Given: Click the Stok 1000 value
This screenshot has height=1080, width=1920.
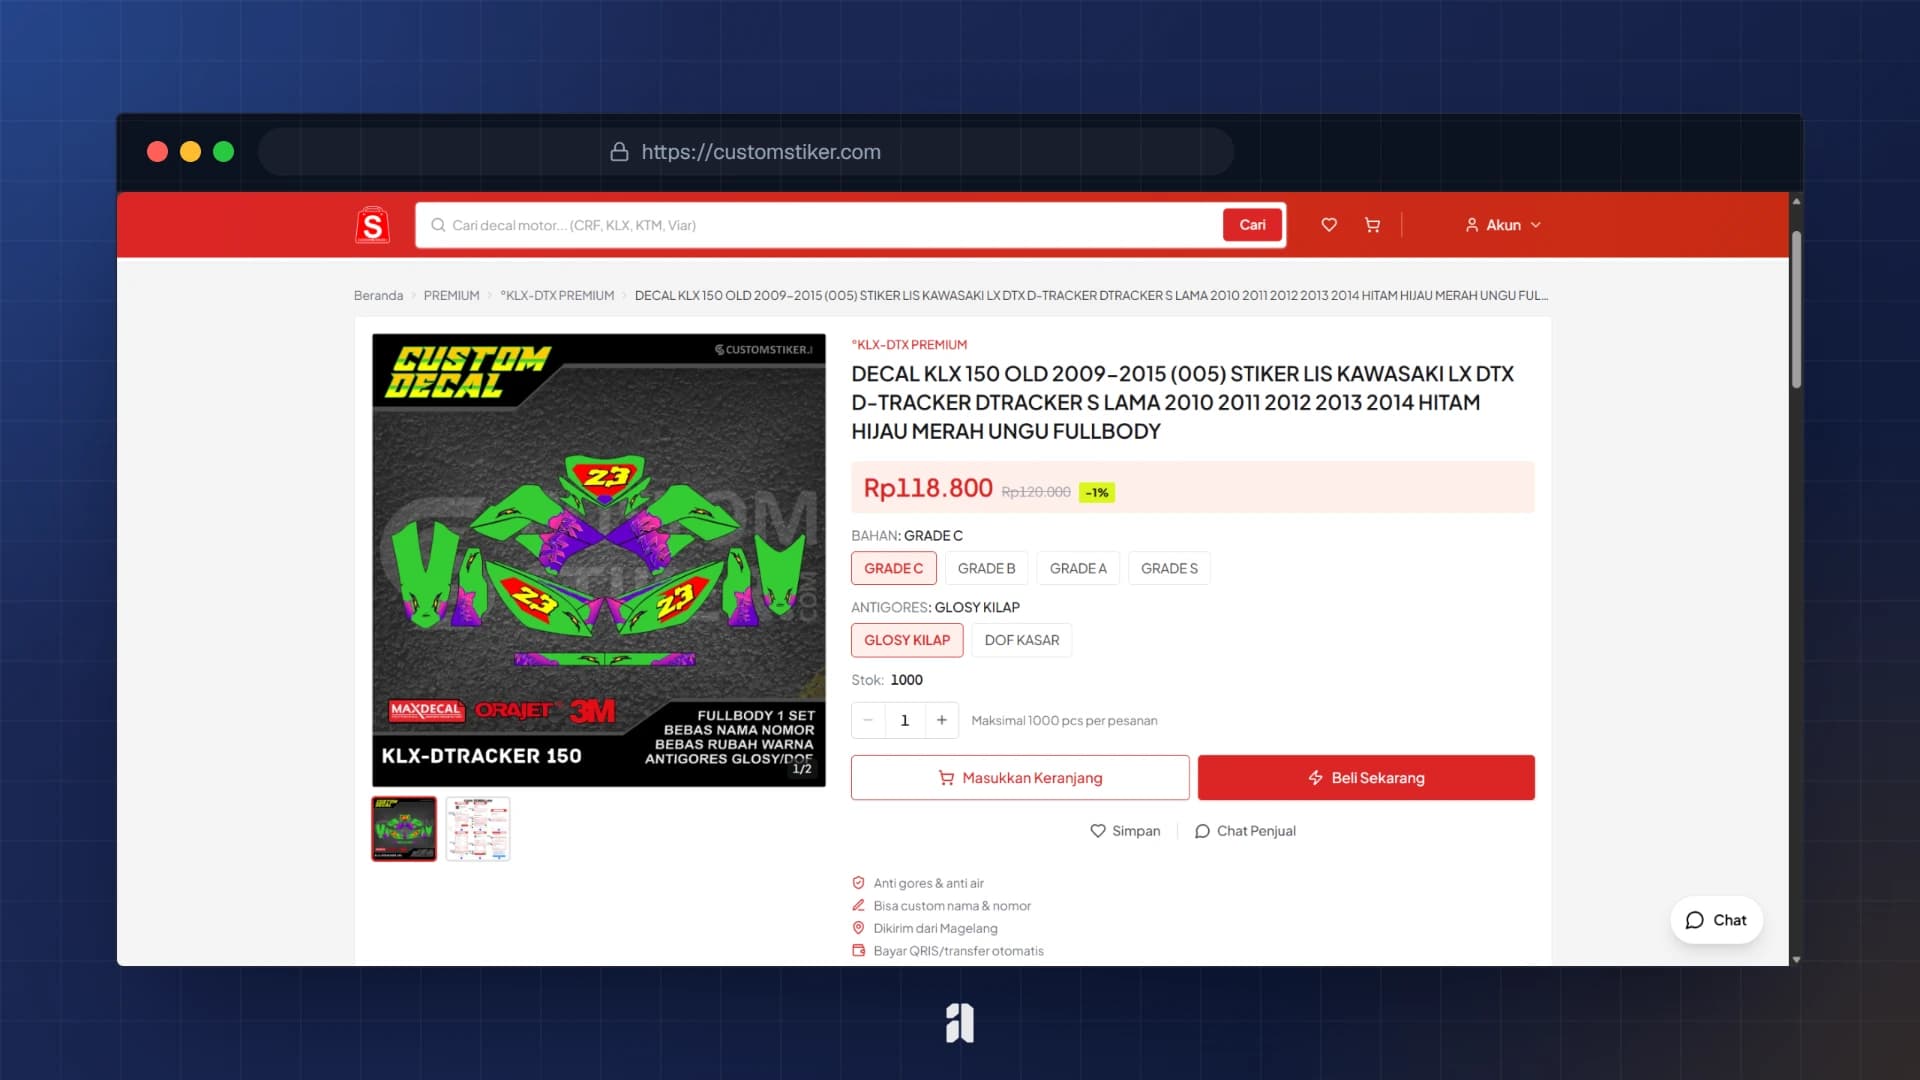Looking at the screenshot, I should pyautogui.click(x=906, y=680).
